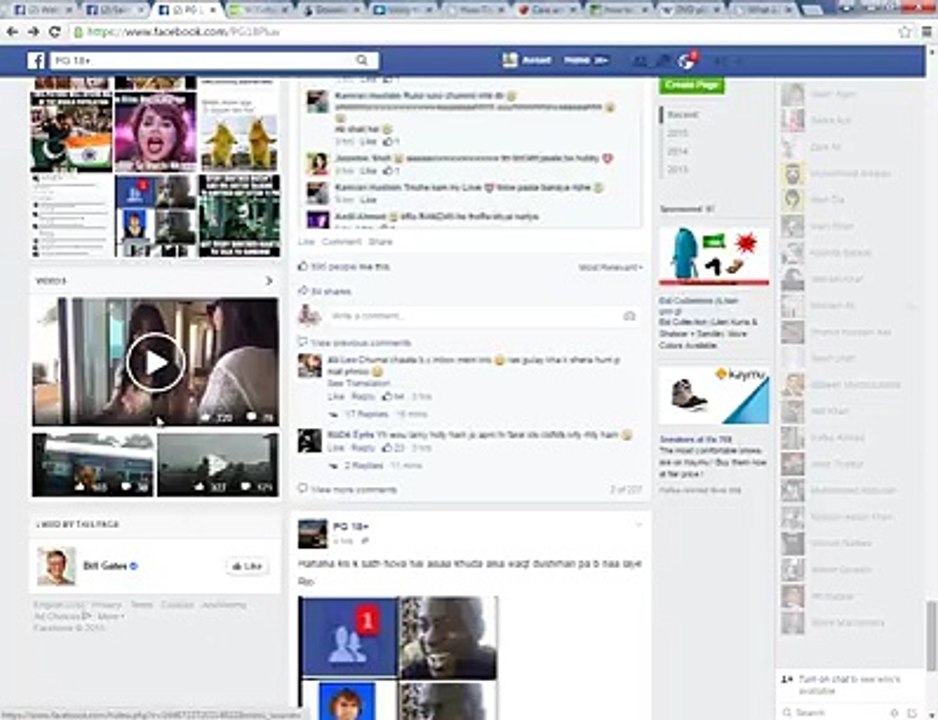Open the privacy shortcuts lock icon
Screen dimensions: 938x720
(x=720, y=61)
